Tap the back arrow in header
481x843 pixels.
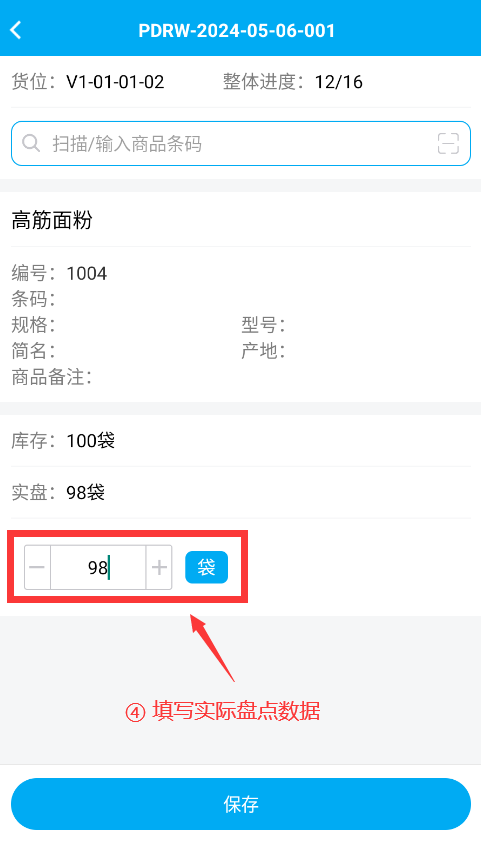[x=16, y=30]
